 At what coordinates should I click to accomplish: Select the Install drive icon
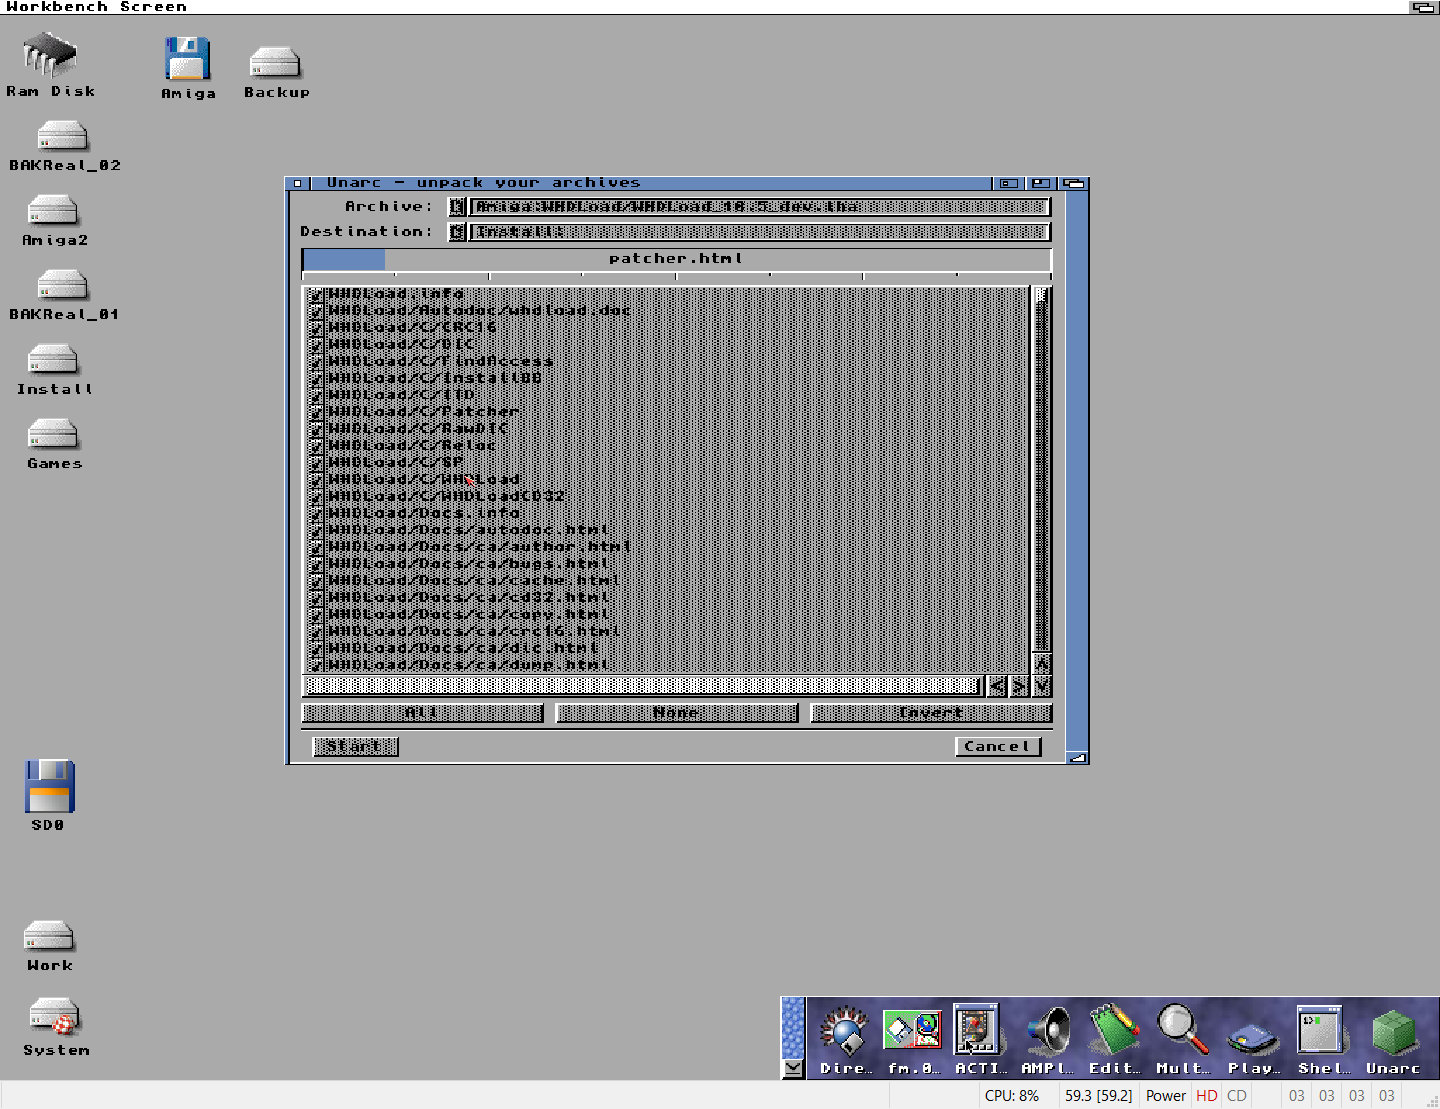point(53,359)
